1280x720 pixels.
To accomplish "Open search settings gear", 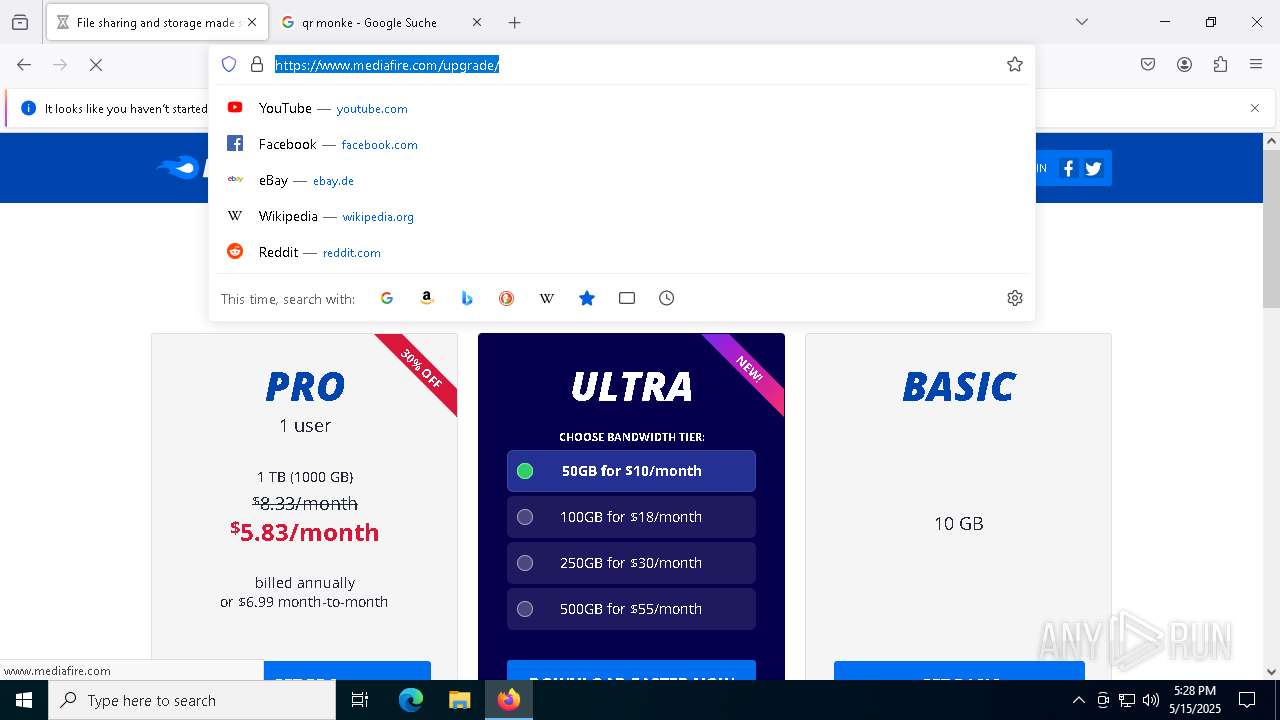I will pos(1015,298).
